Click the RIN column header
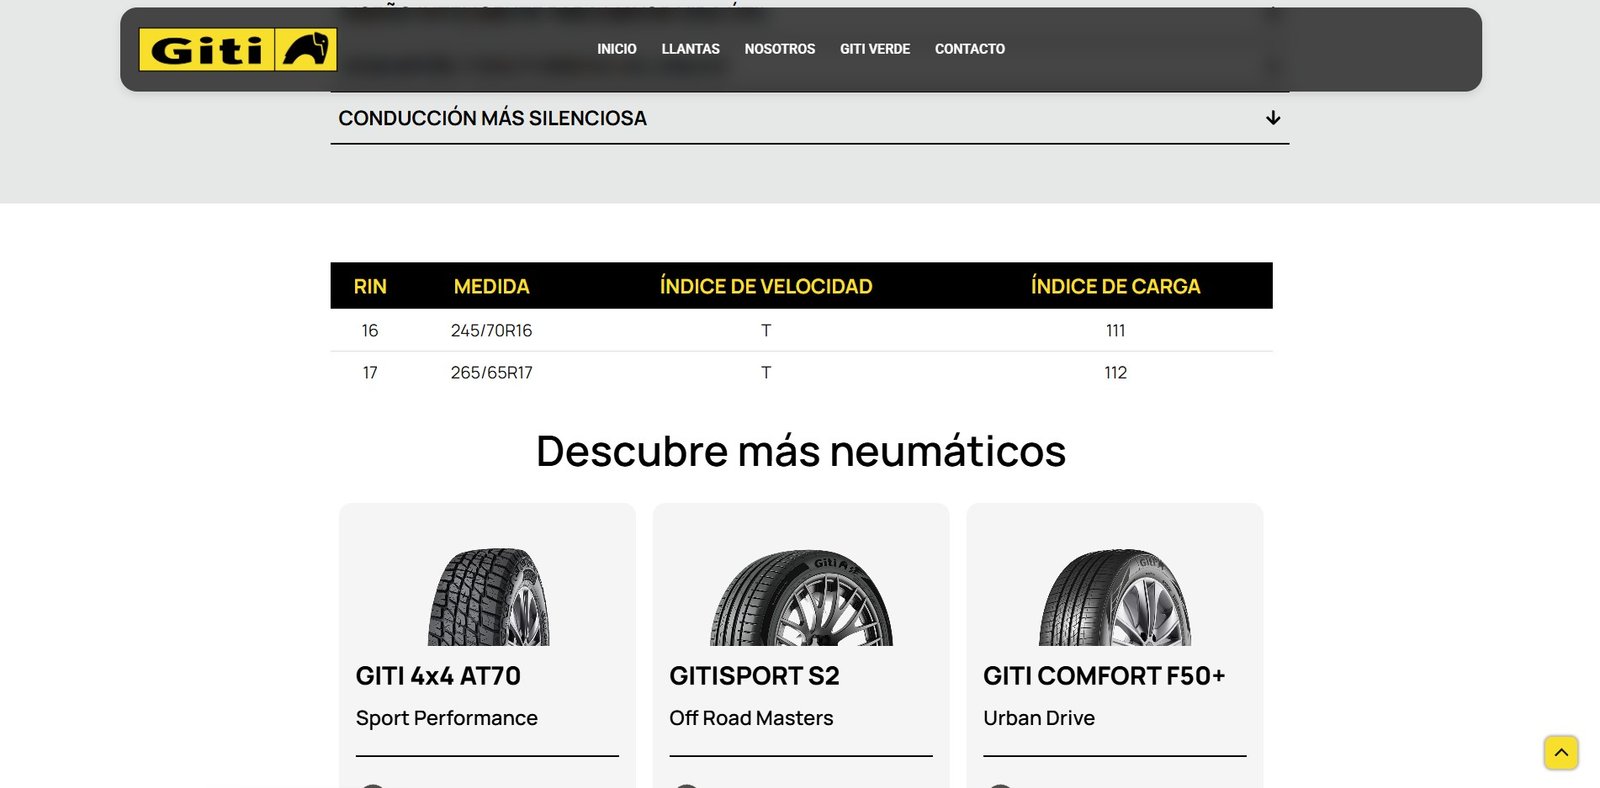The width and height of the screenshot is (1600, 788). coord(370,286)
